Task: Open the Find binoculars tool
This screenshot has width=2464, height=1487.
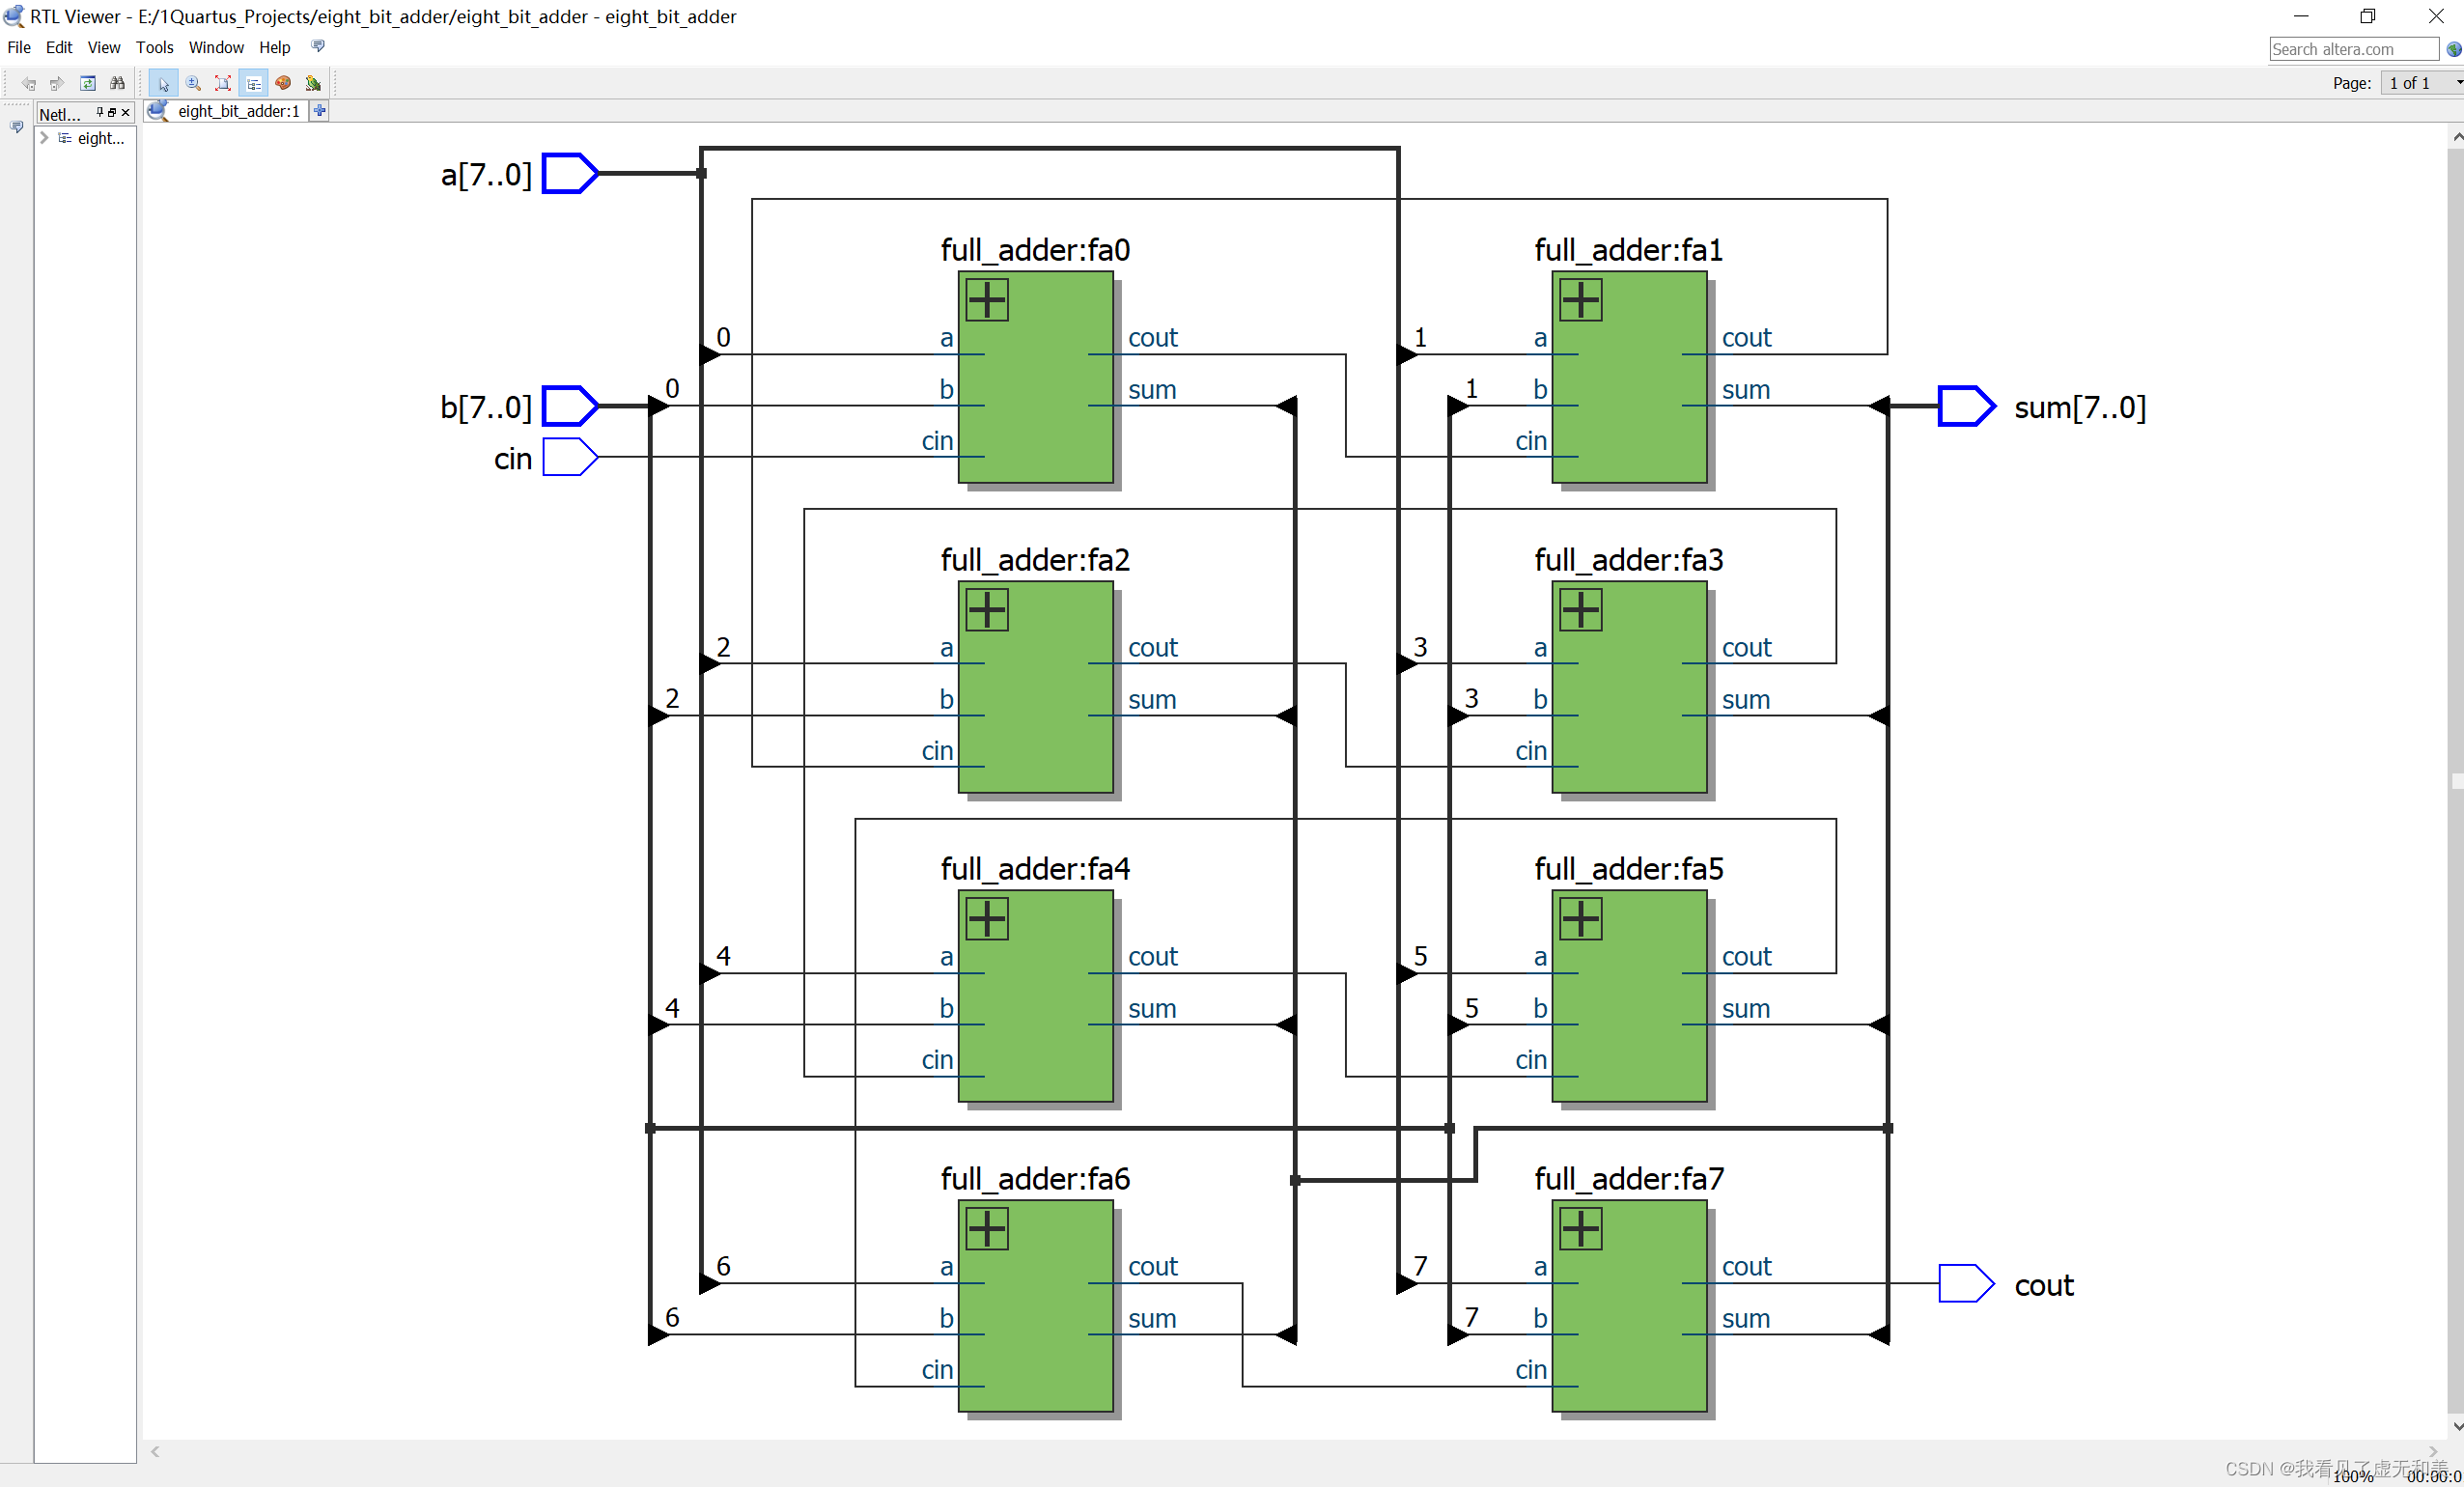Action: pyautogui.click(x=117, y=84)
